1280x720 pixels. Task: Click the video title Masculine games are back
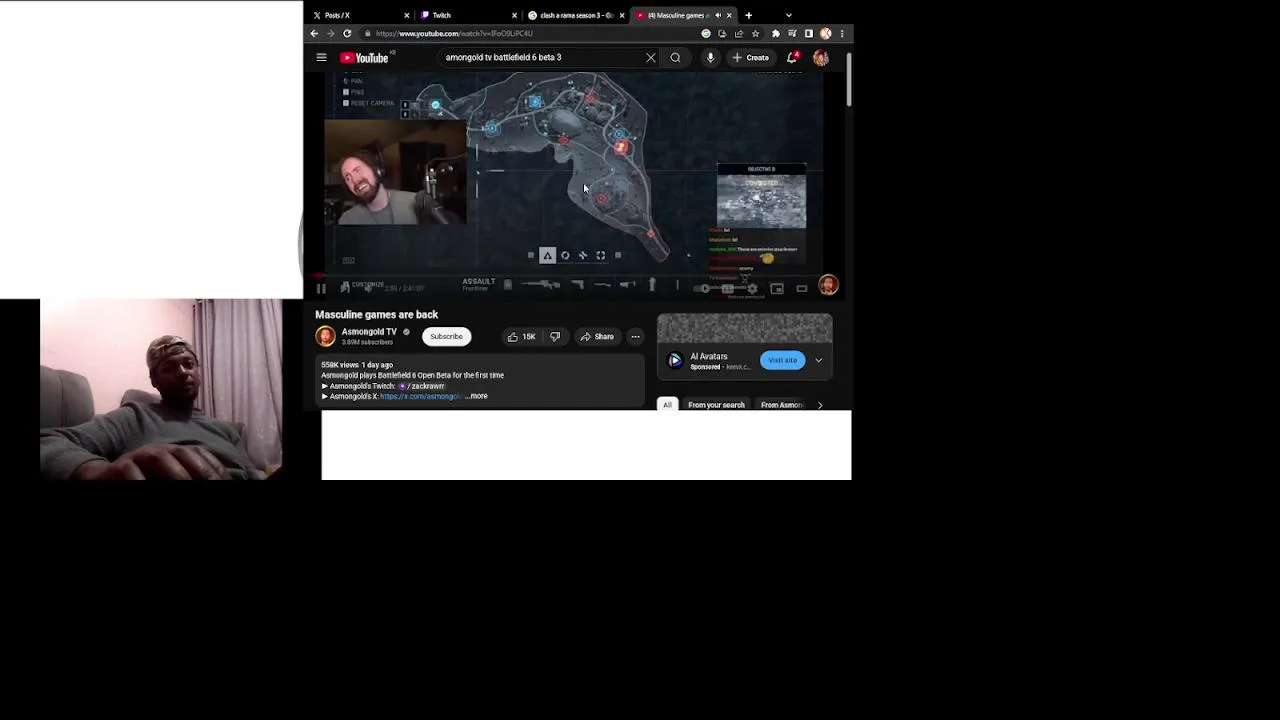coord(377,315)
